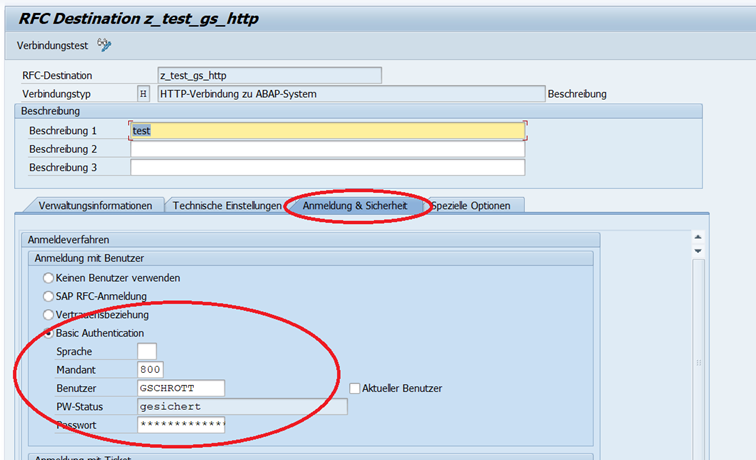The height and width of the screenshot is (460, 756).
Task: Open the Verwaltungsinformationen tab
Action: [95, 205]
